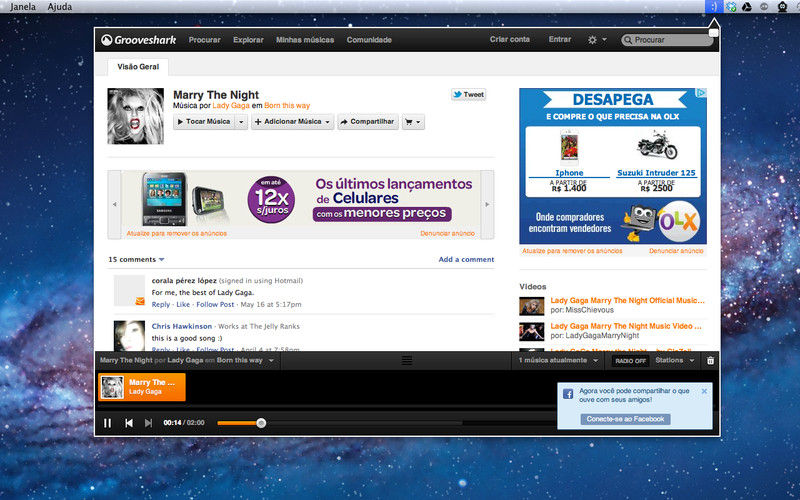Toggle the RADIO OFF switch
Image resolution: width=800 pixels, height=500 pixels.
pyautogui.click(x=630, y=361)
